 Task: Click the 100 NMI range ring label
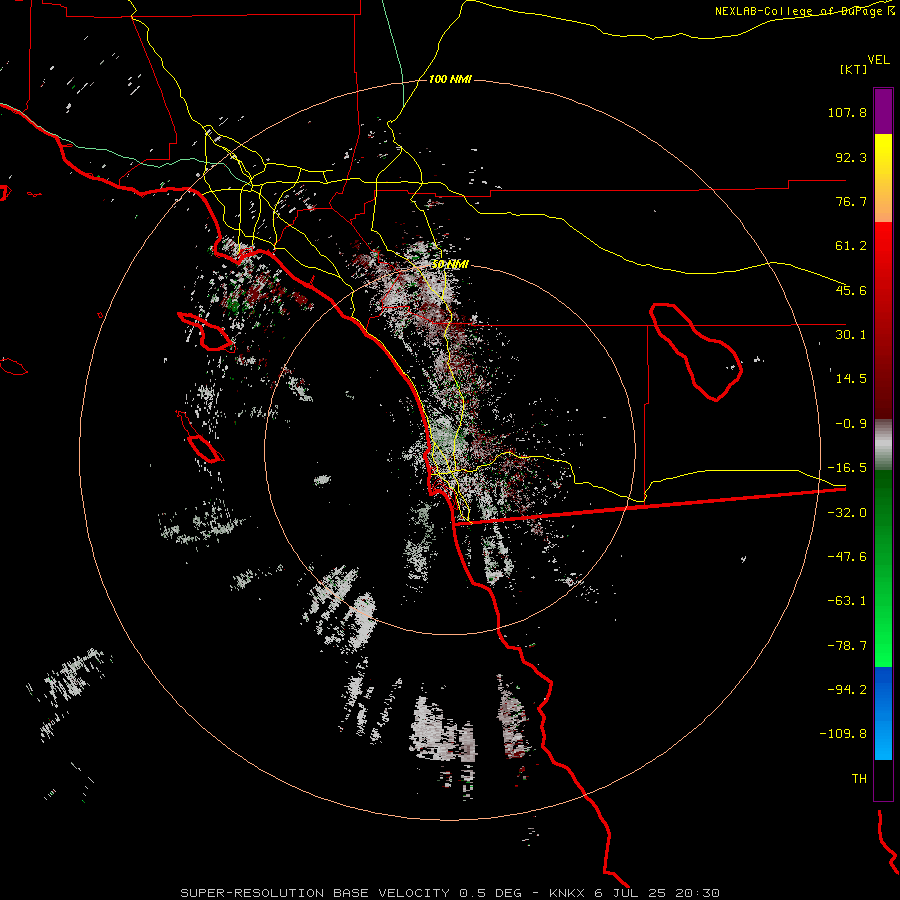pos(450,79)
